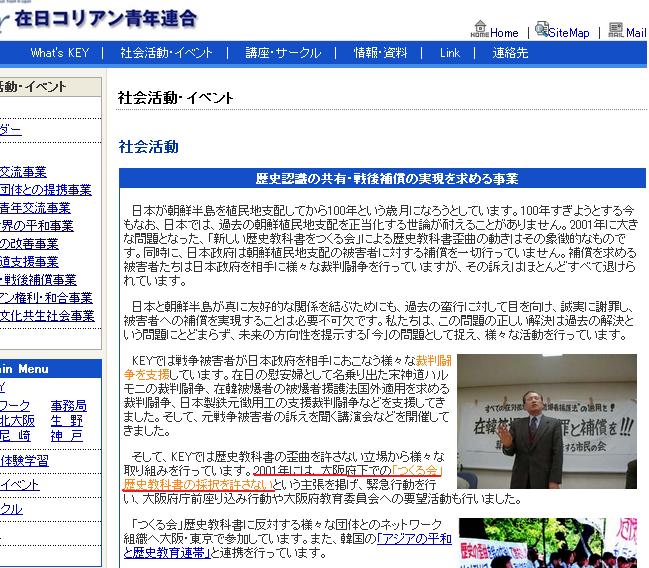Open Link menu item

tap(450, 53)
